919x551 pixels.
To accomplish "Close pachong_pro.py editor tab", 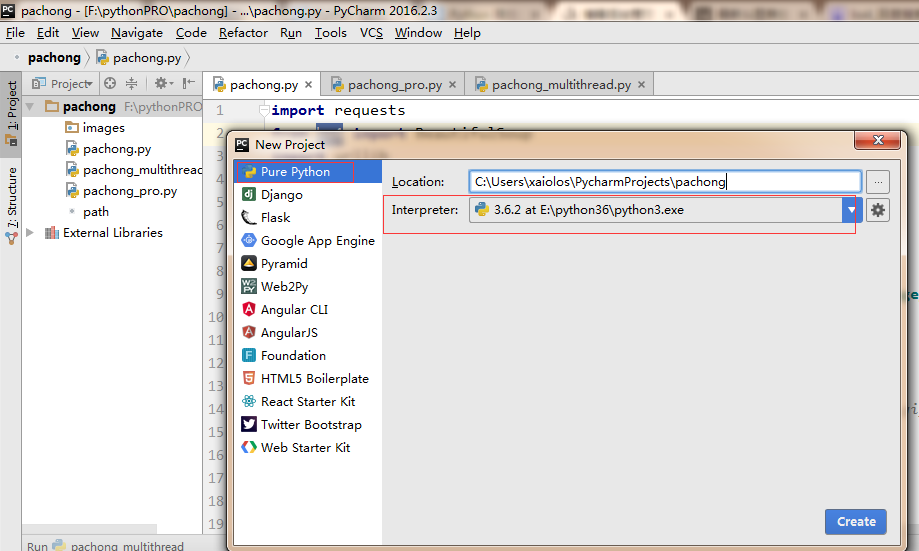I will (452, 84).
